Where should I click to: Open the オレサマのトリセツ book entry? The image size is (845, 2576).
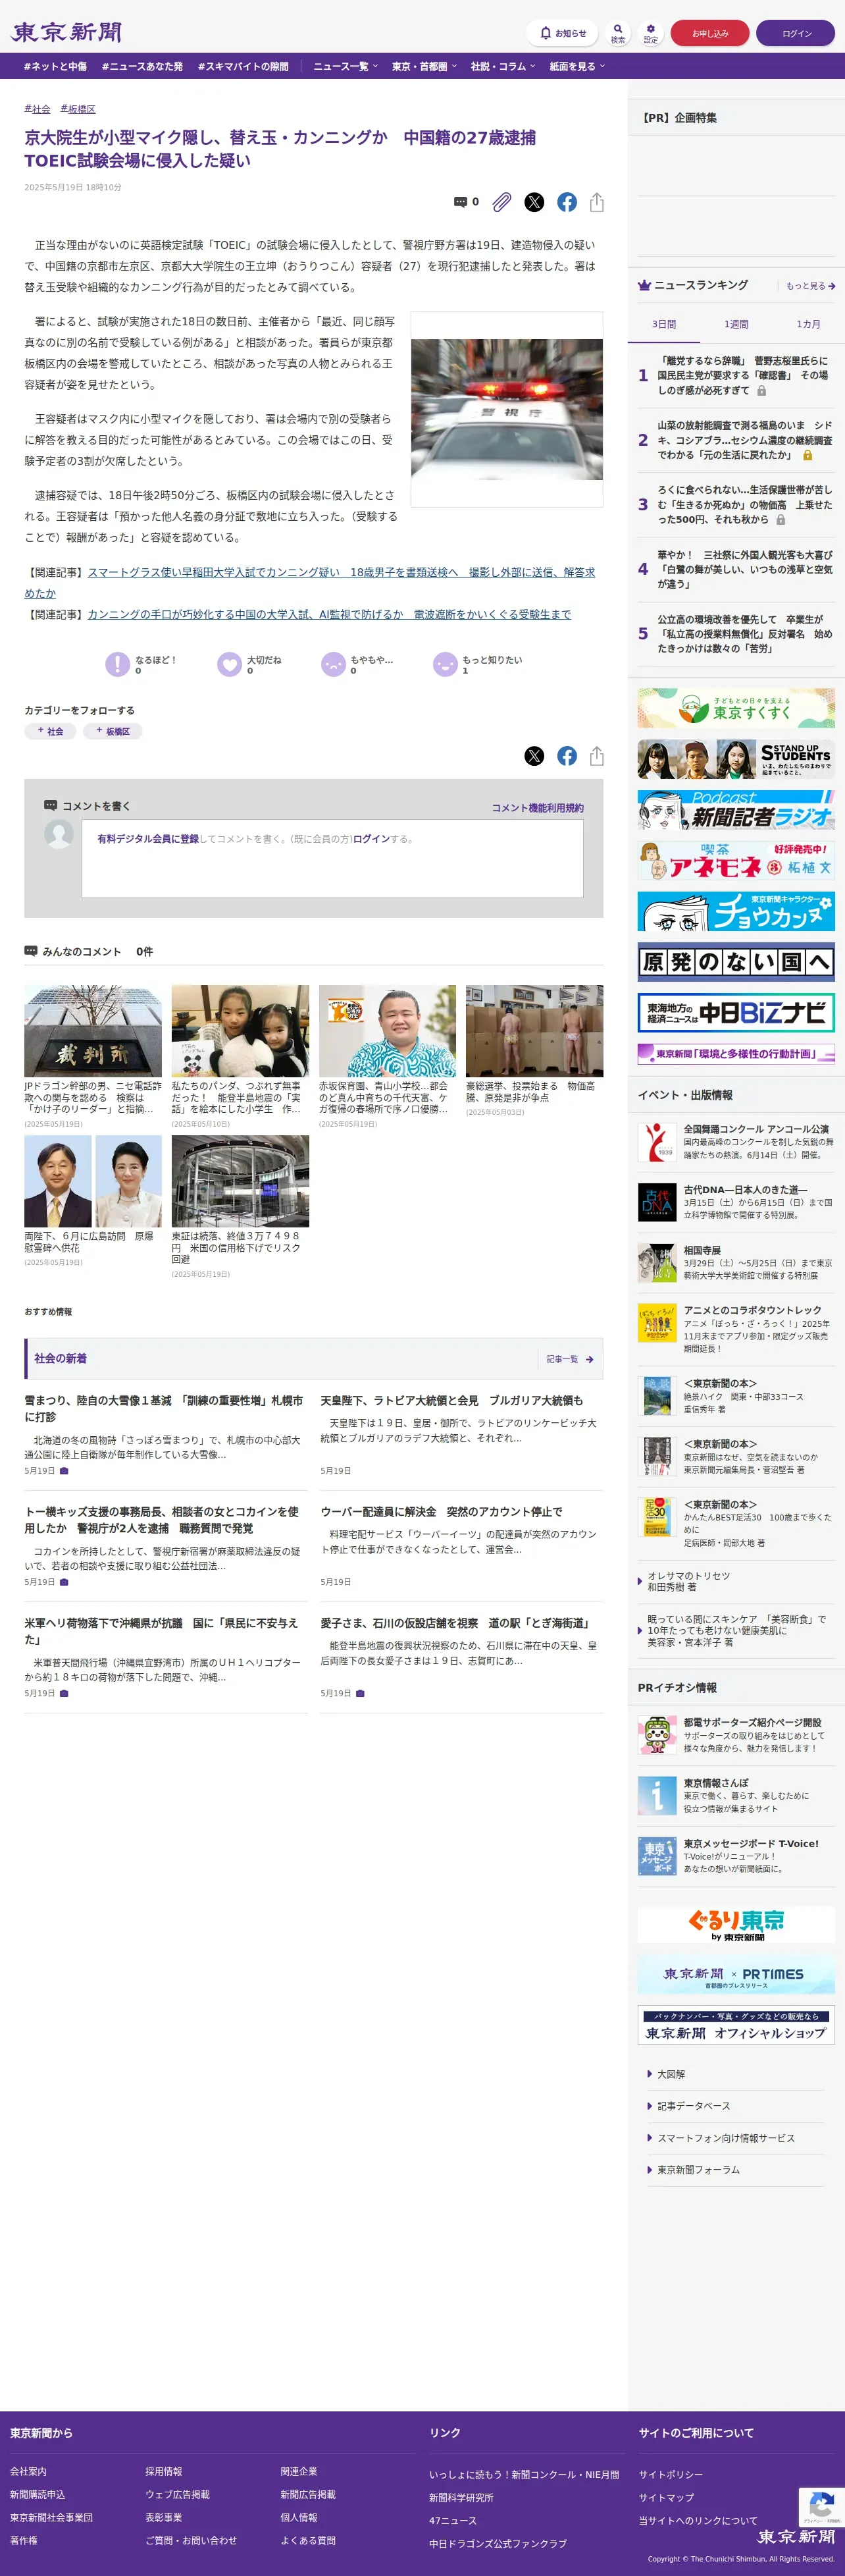pyautogui.click(x=688, y=1581)
